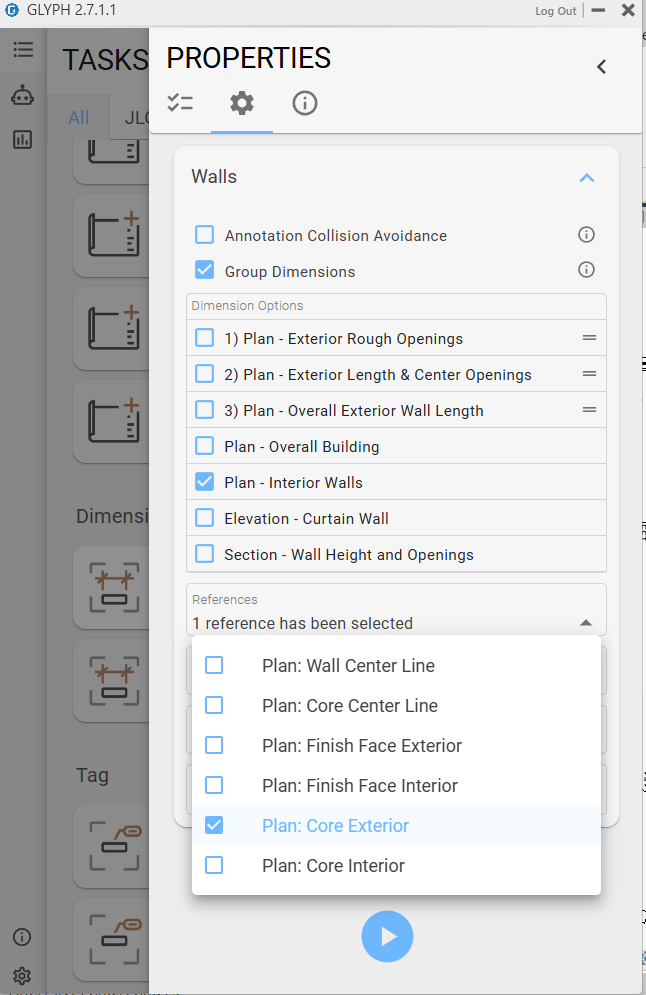Viewport: 646px width, 995px height.
Task: Click the blue run play button
Action: [x=387, y=936]
